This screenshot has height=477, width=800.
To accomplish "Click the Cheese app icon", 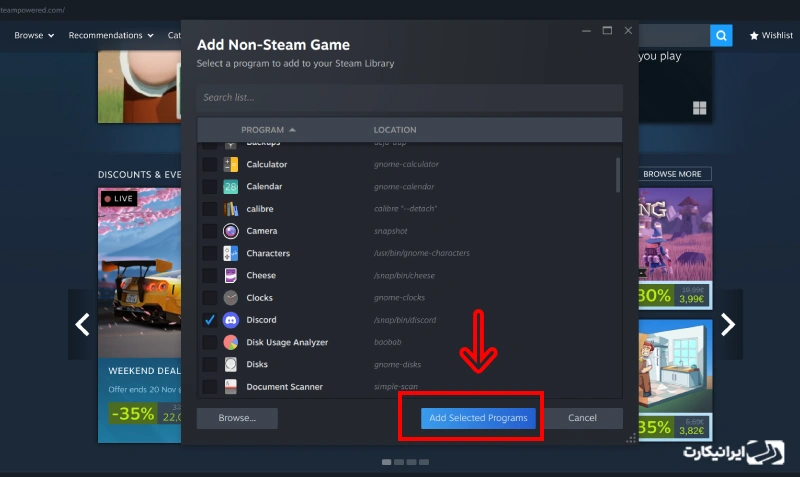I will click(231, 276).
